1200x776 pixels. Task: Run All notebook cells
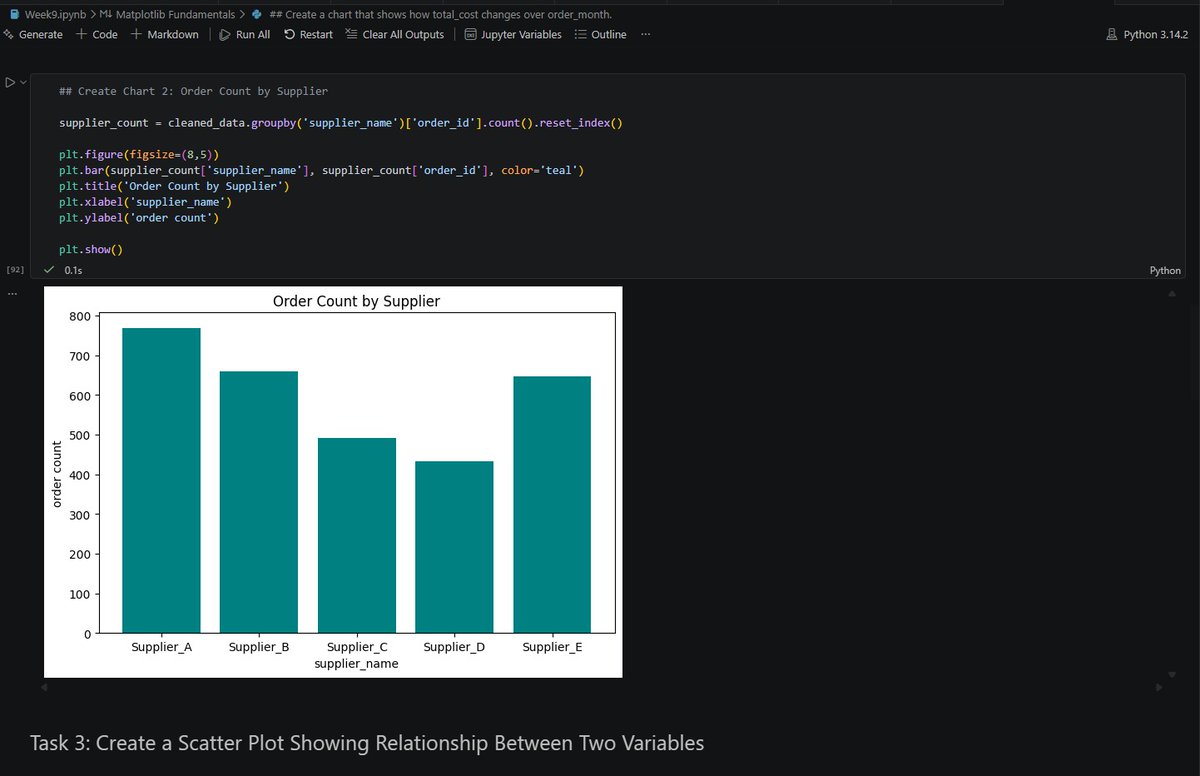pyautogui.click(x=245, y=34)
